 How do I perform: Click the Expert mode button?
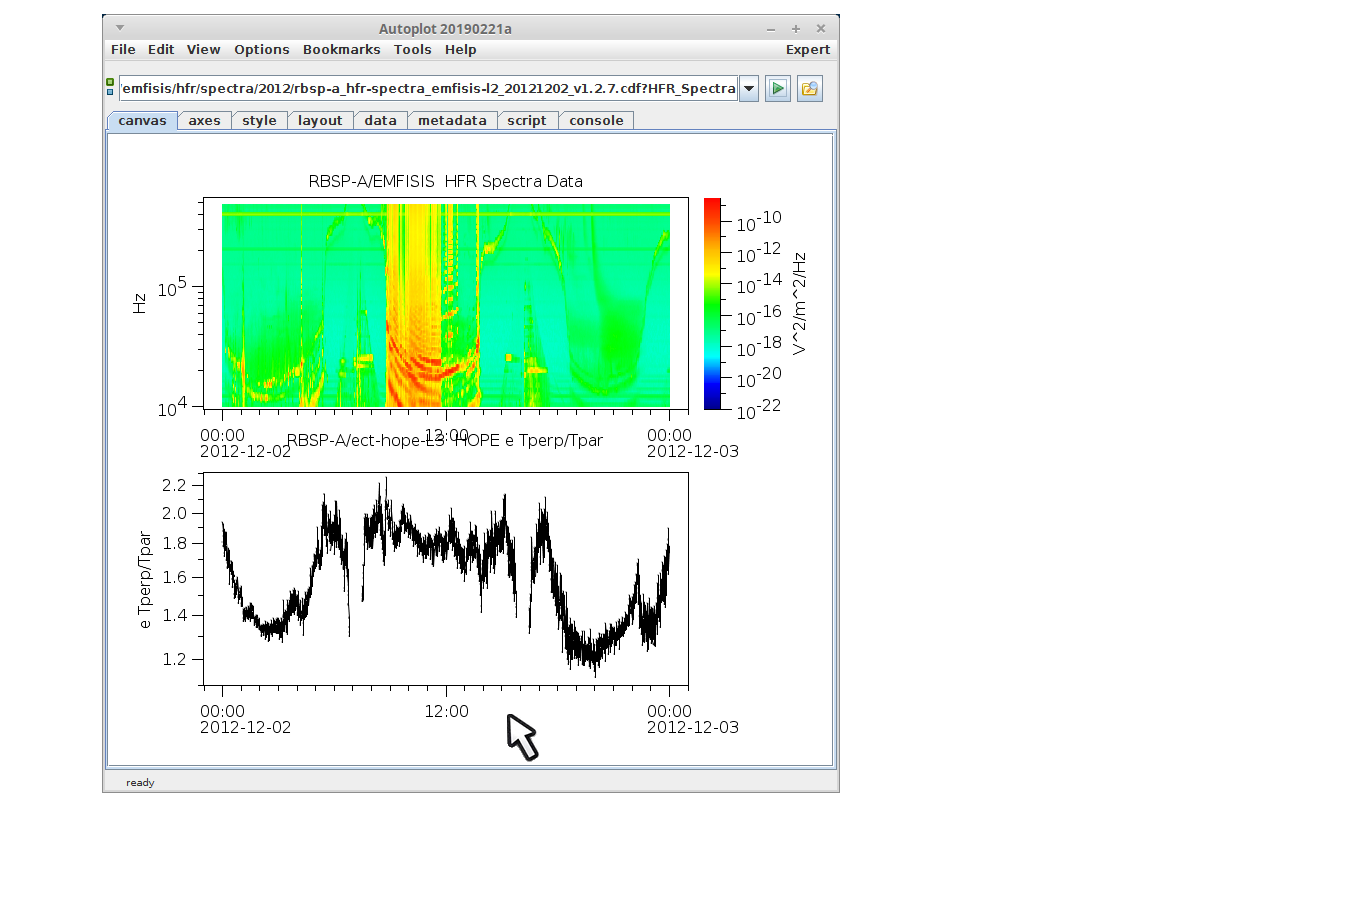[x=807, y=50]
